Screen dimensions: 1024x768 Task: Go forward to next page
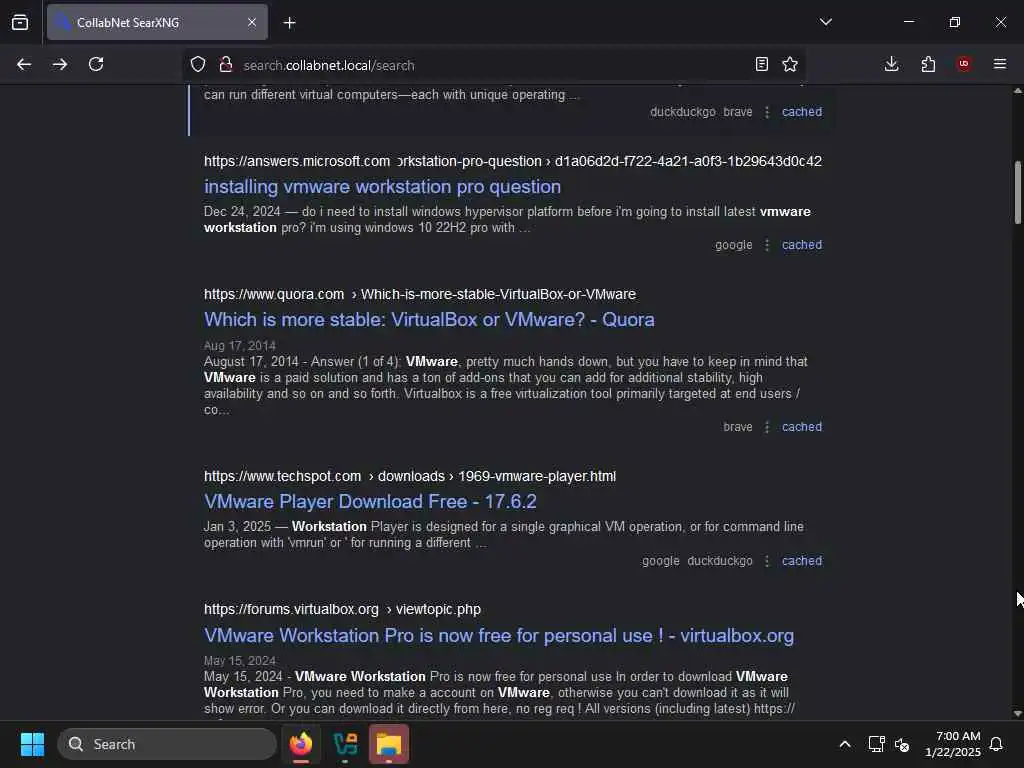[60, 64]
